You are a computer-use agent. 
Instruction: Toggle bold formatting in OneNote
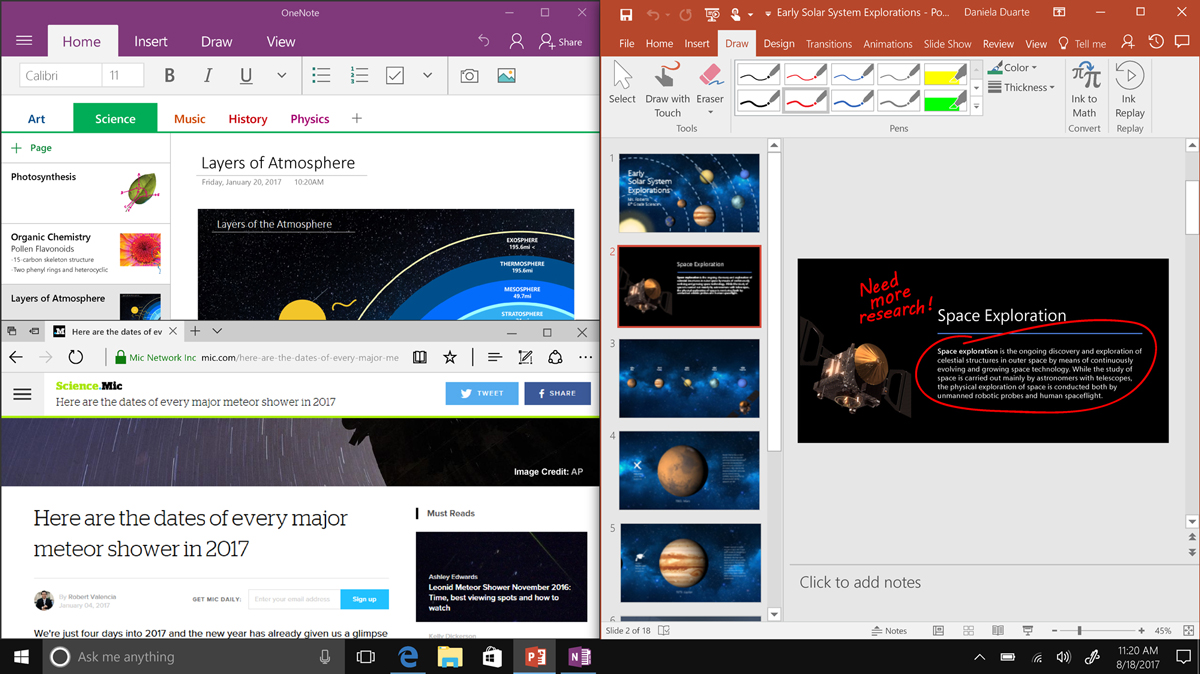pos(169,76)
